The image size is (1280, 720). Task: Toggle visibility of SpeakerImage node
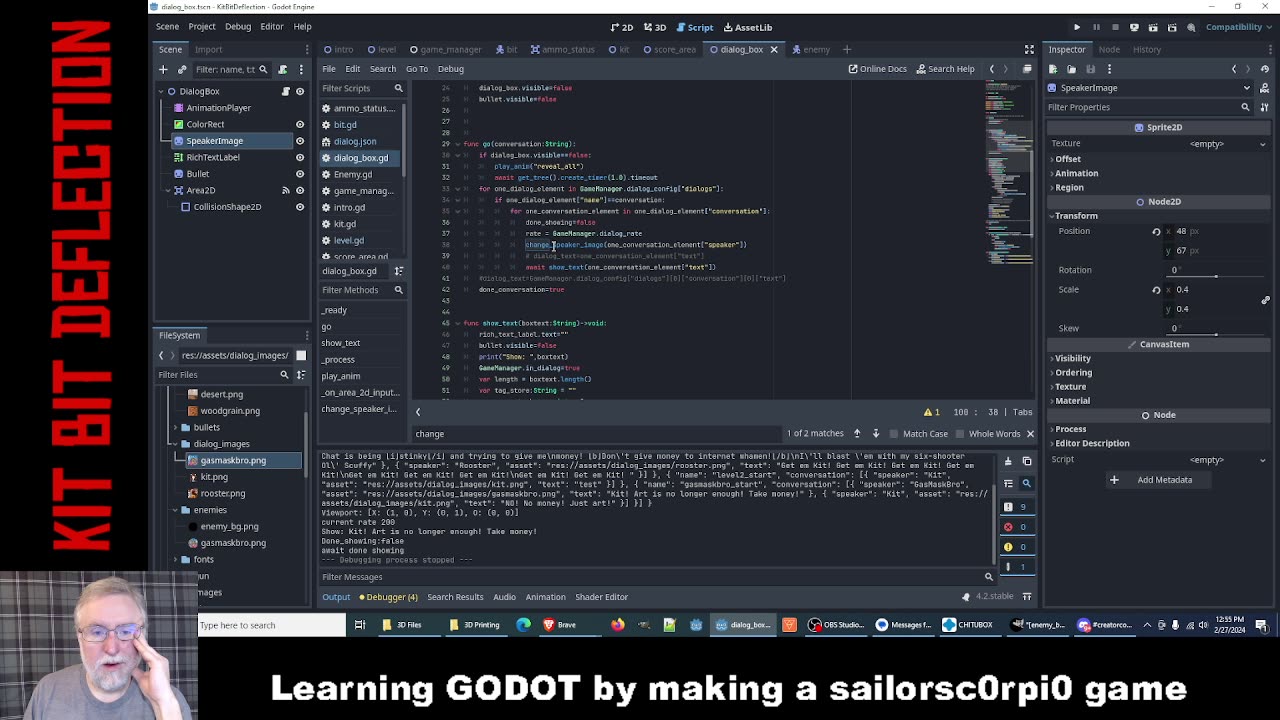point(299,141)
